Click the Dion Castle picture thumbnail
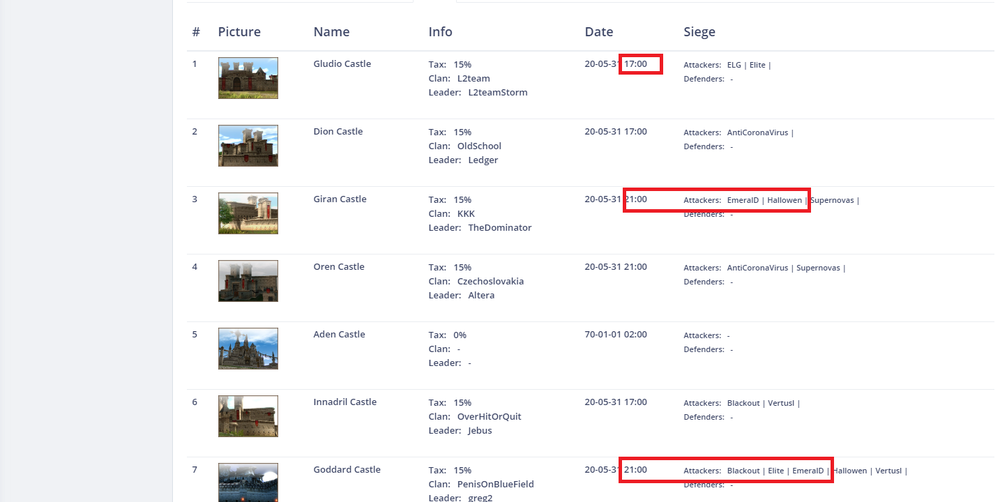Screen dimensions: 1000x502 click(x=248, y=146)
